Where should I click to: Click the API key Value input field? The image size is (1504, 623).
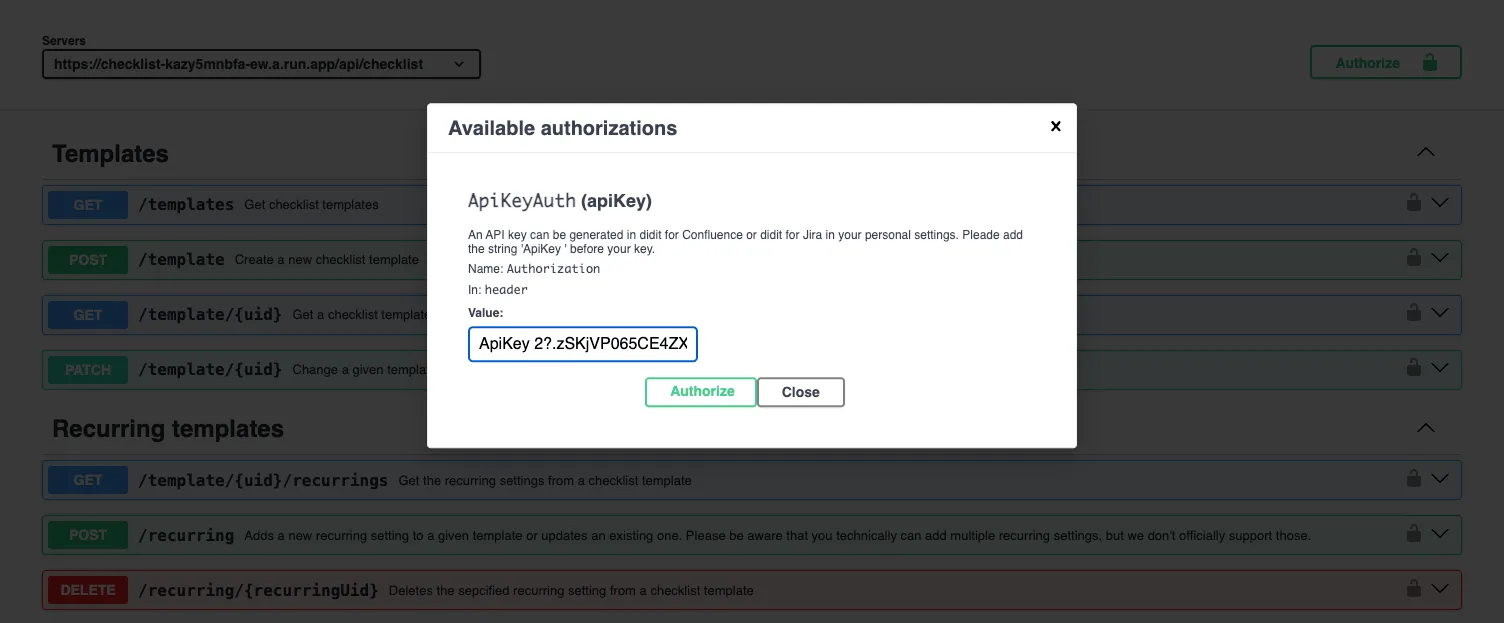[583, 344]
